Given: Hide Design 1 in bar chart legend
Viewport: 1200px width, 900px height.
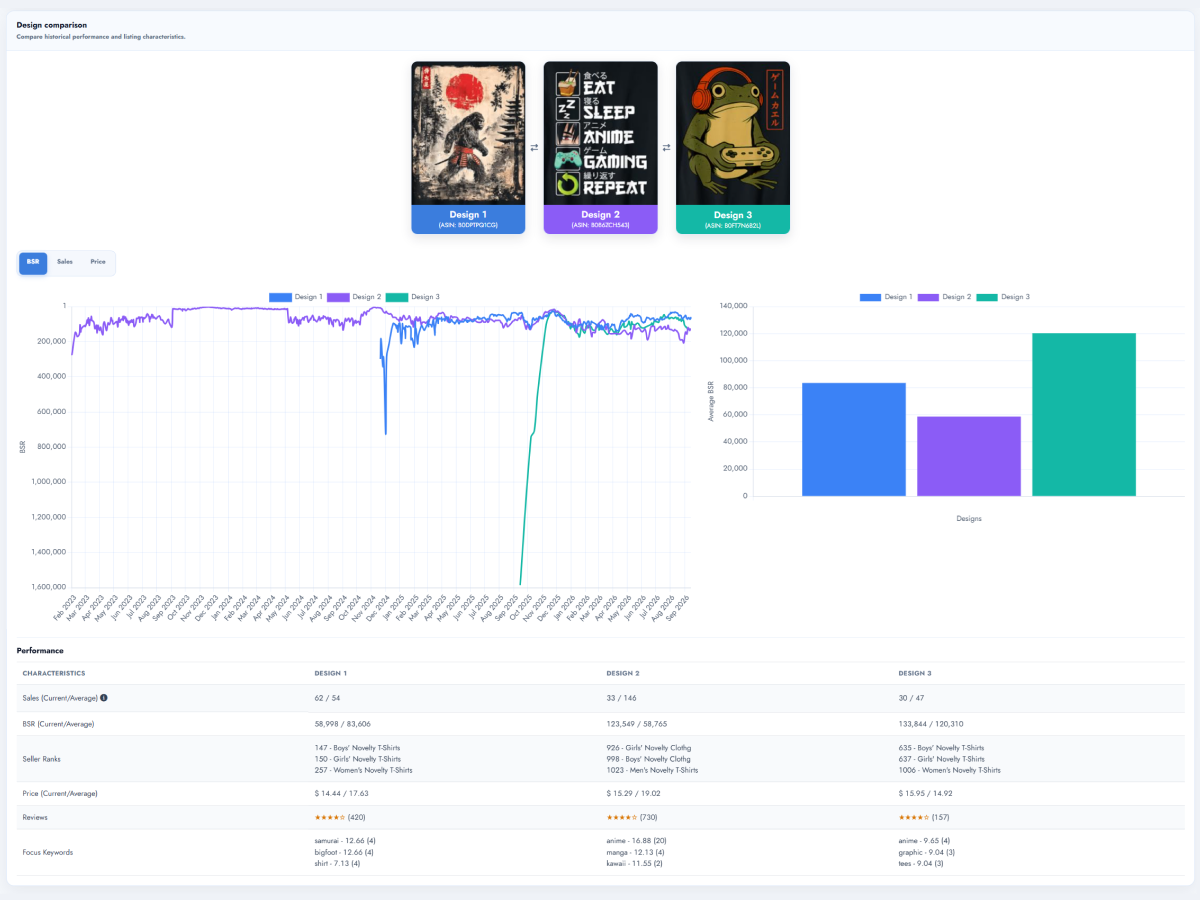Looking at the screenshot, I should click(884, 297).
